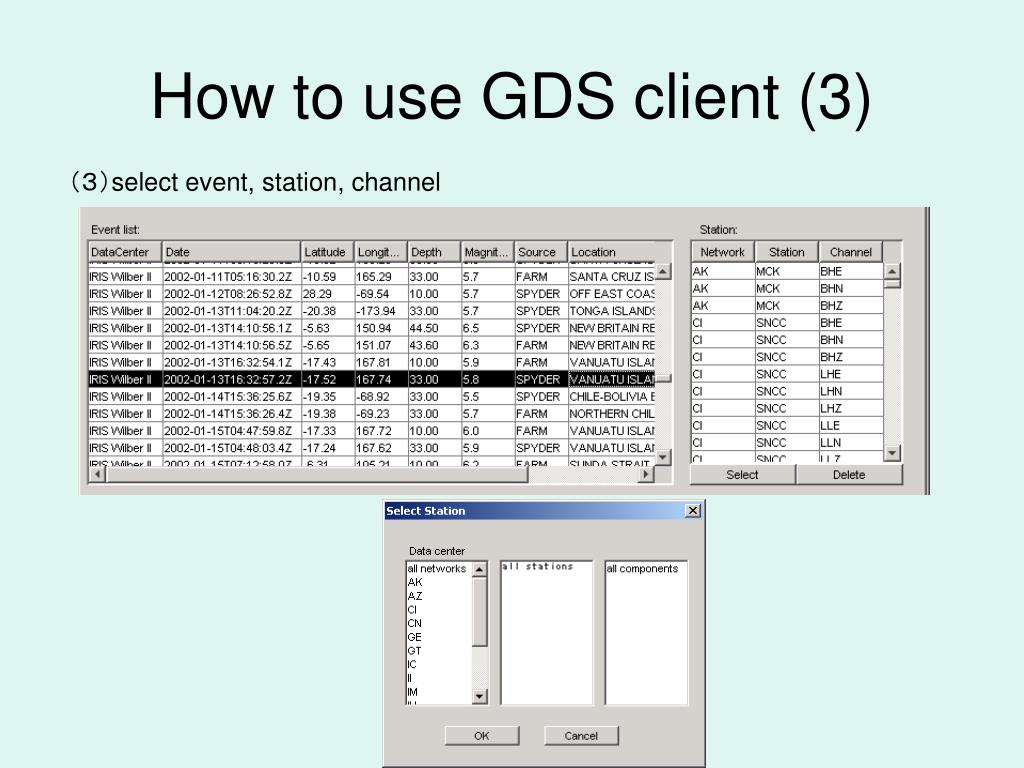Select station row CI SNCC BHZ

pyautogui.click(x=787, y=357)
